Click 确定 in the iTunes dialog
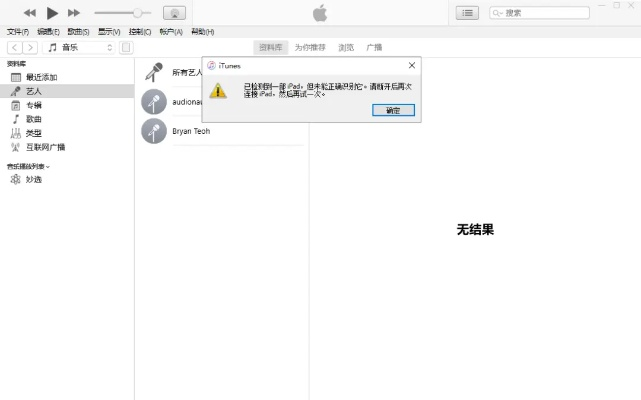Screen dimensions: 641x400 point(392,110)
